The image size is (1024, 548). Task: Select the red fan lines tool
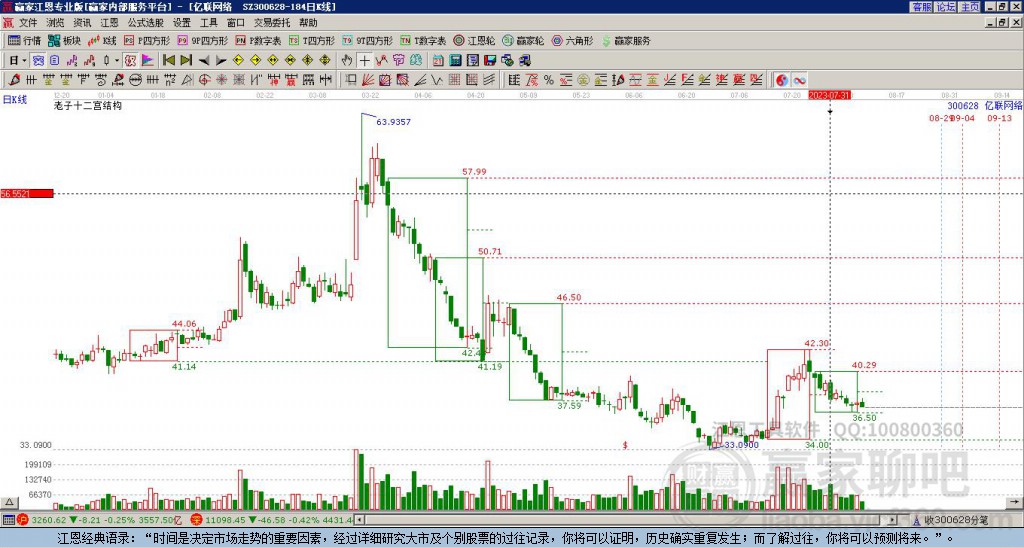point(368,80)
